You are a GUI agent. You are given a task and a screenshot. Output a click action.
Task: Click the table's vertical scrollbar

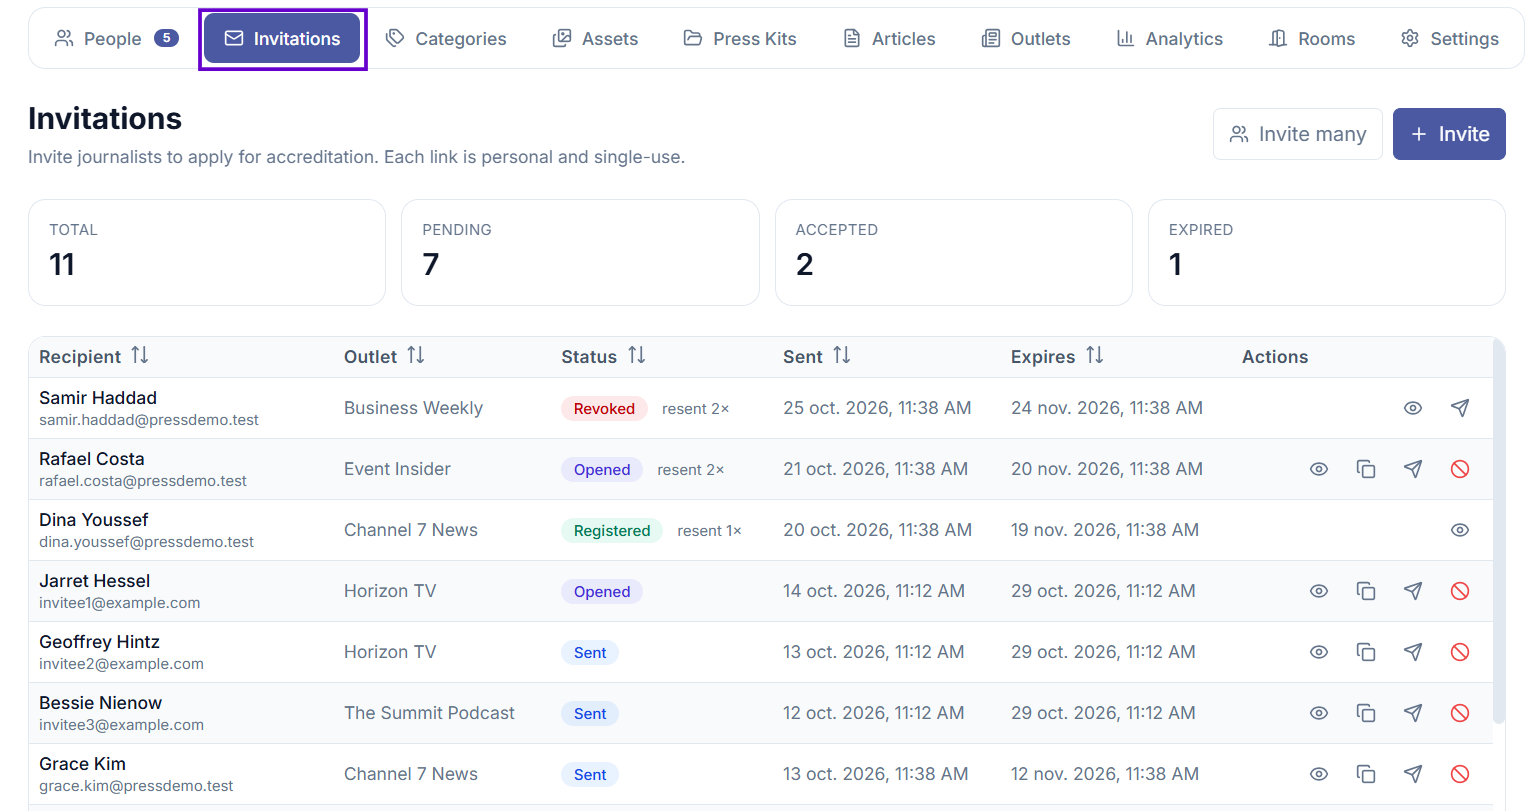(x=1498, y=530)
